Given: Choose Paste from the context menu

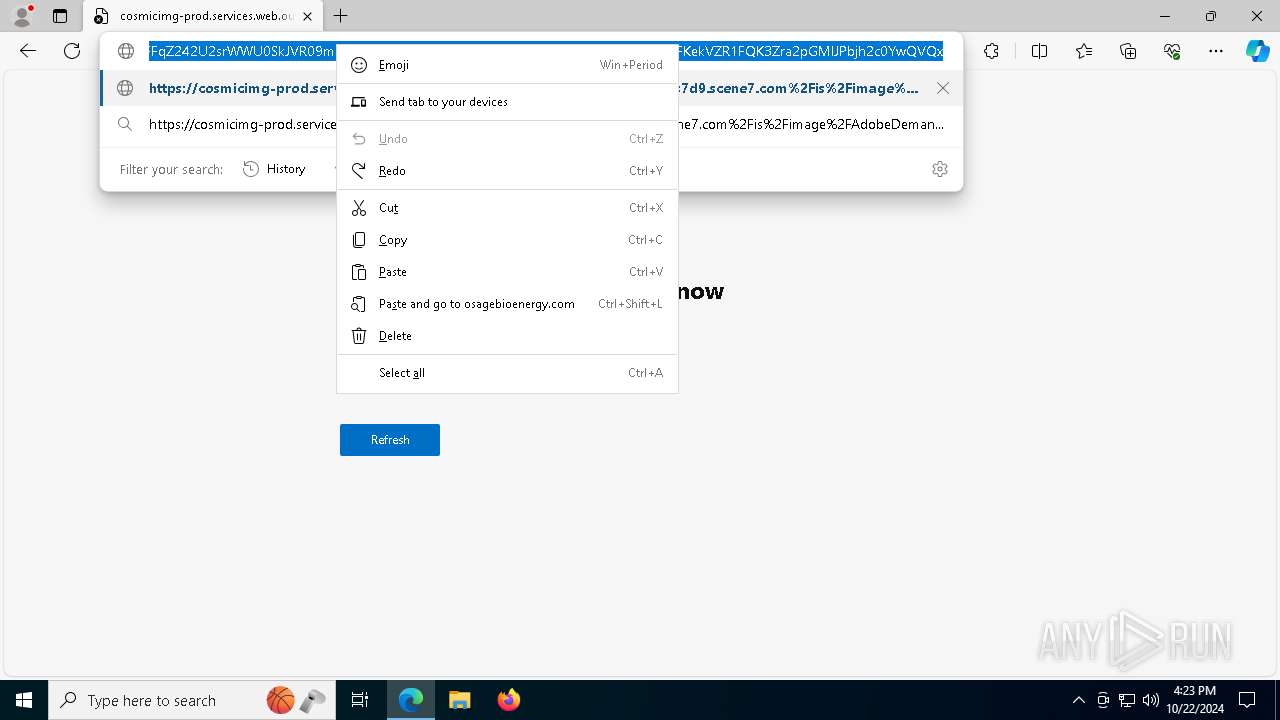Looking at the screenshot, I should tap(507, 272).
